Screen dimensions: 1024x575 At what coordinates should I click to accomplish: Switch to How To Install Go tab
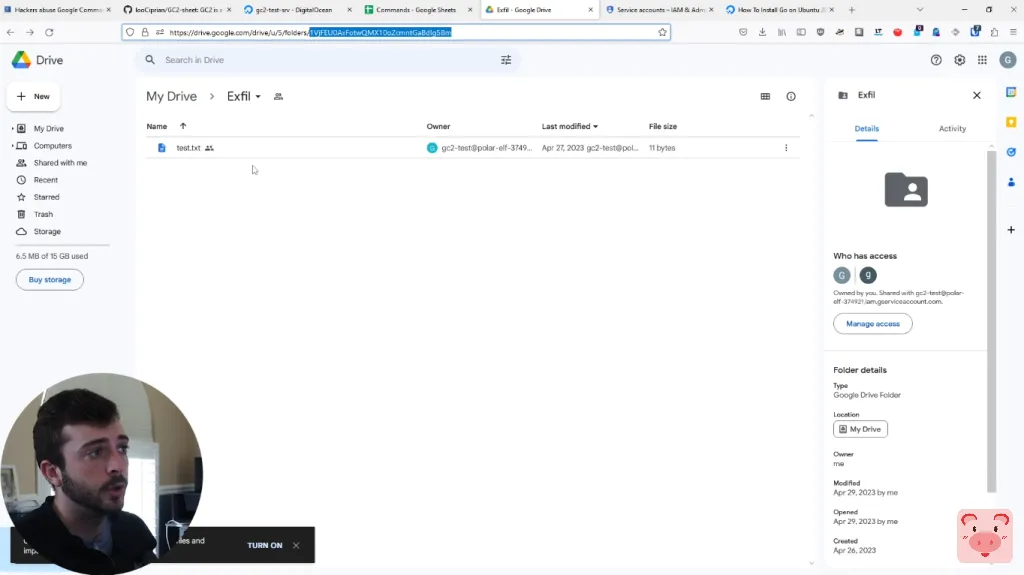click(781, 10)
